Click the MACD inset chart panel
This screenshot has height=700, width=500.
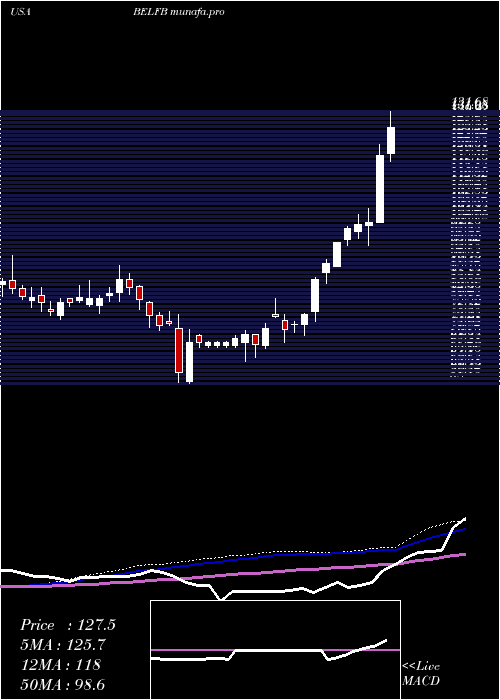click(x=275, y=650)
